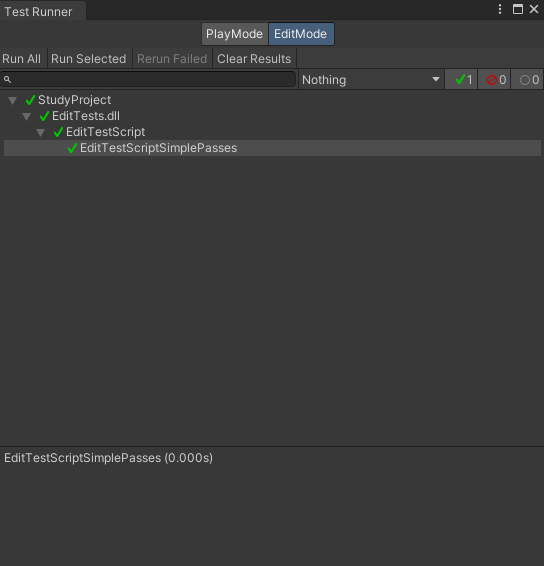Click the Run Selected button

click(x=89, y=59)
